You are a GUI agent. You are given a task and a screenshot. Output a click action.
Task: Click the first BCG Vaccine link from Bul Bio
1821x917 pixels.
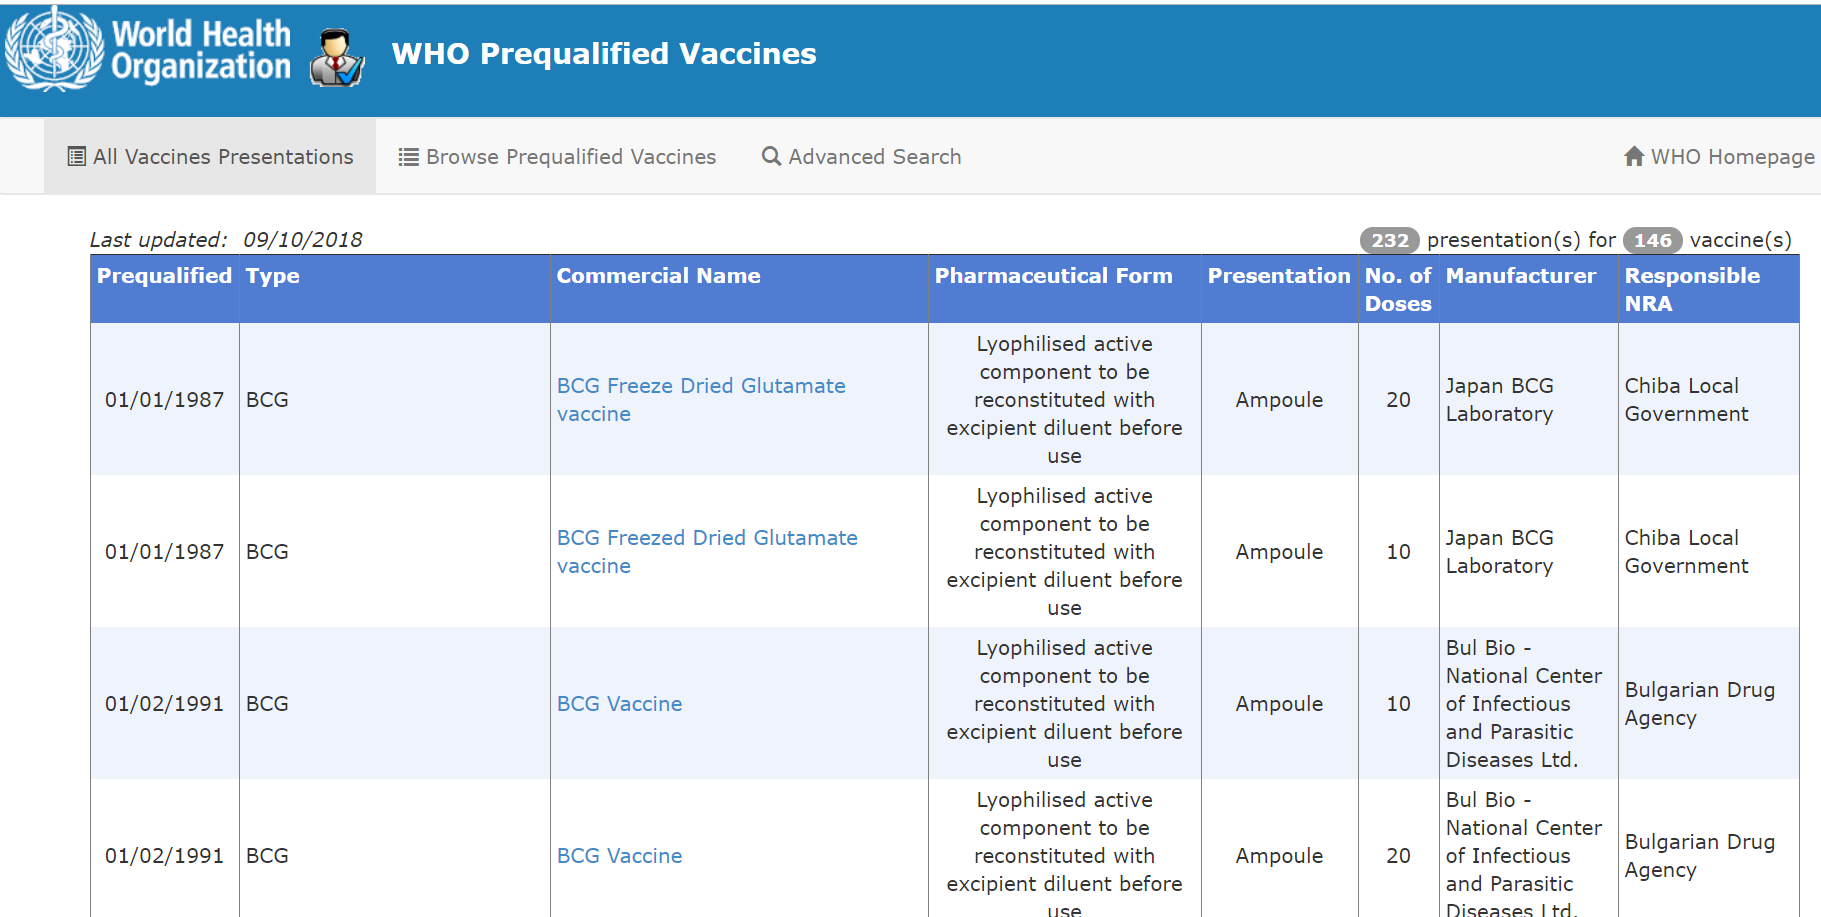pos(619,703)
